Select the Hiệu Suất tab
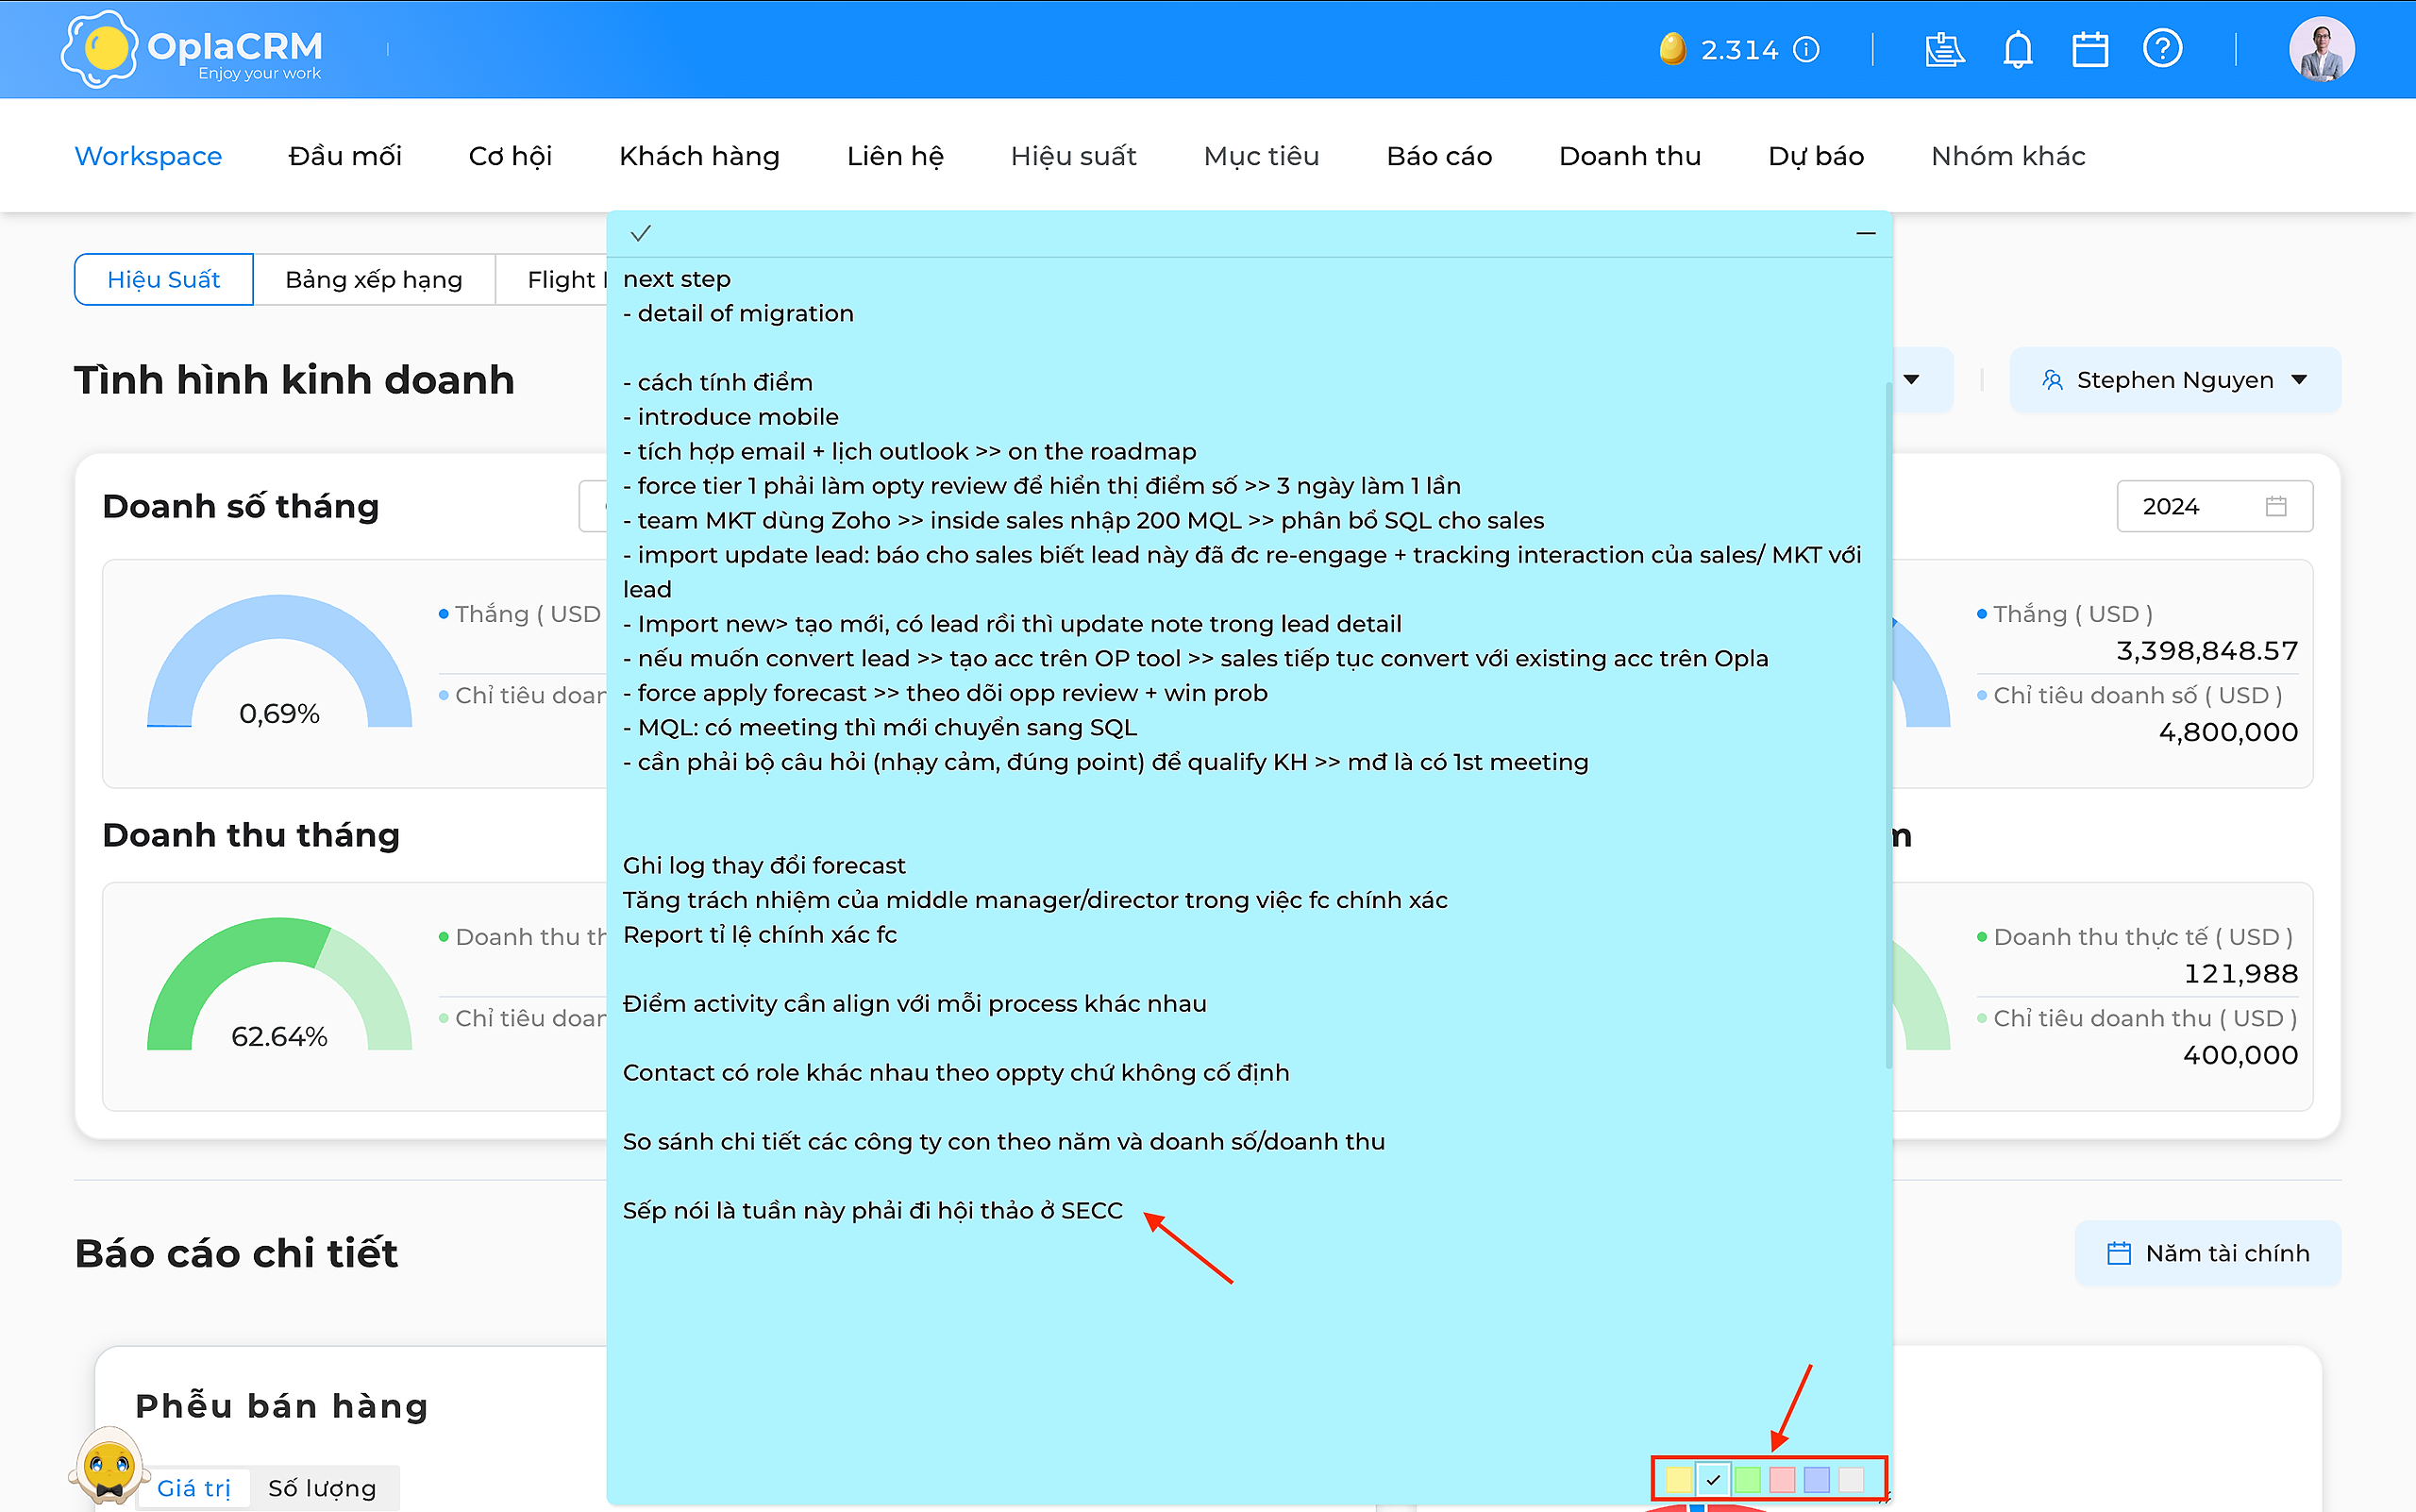This screenshot has width=2416, height=1512. pyautogui.click(x=163, y=279)
